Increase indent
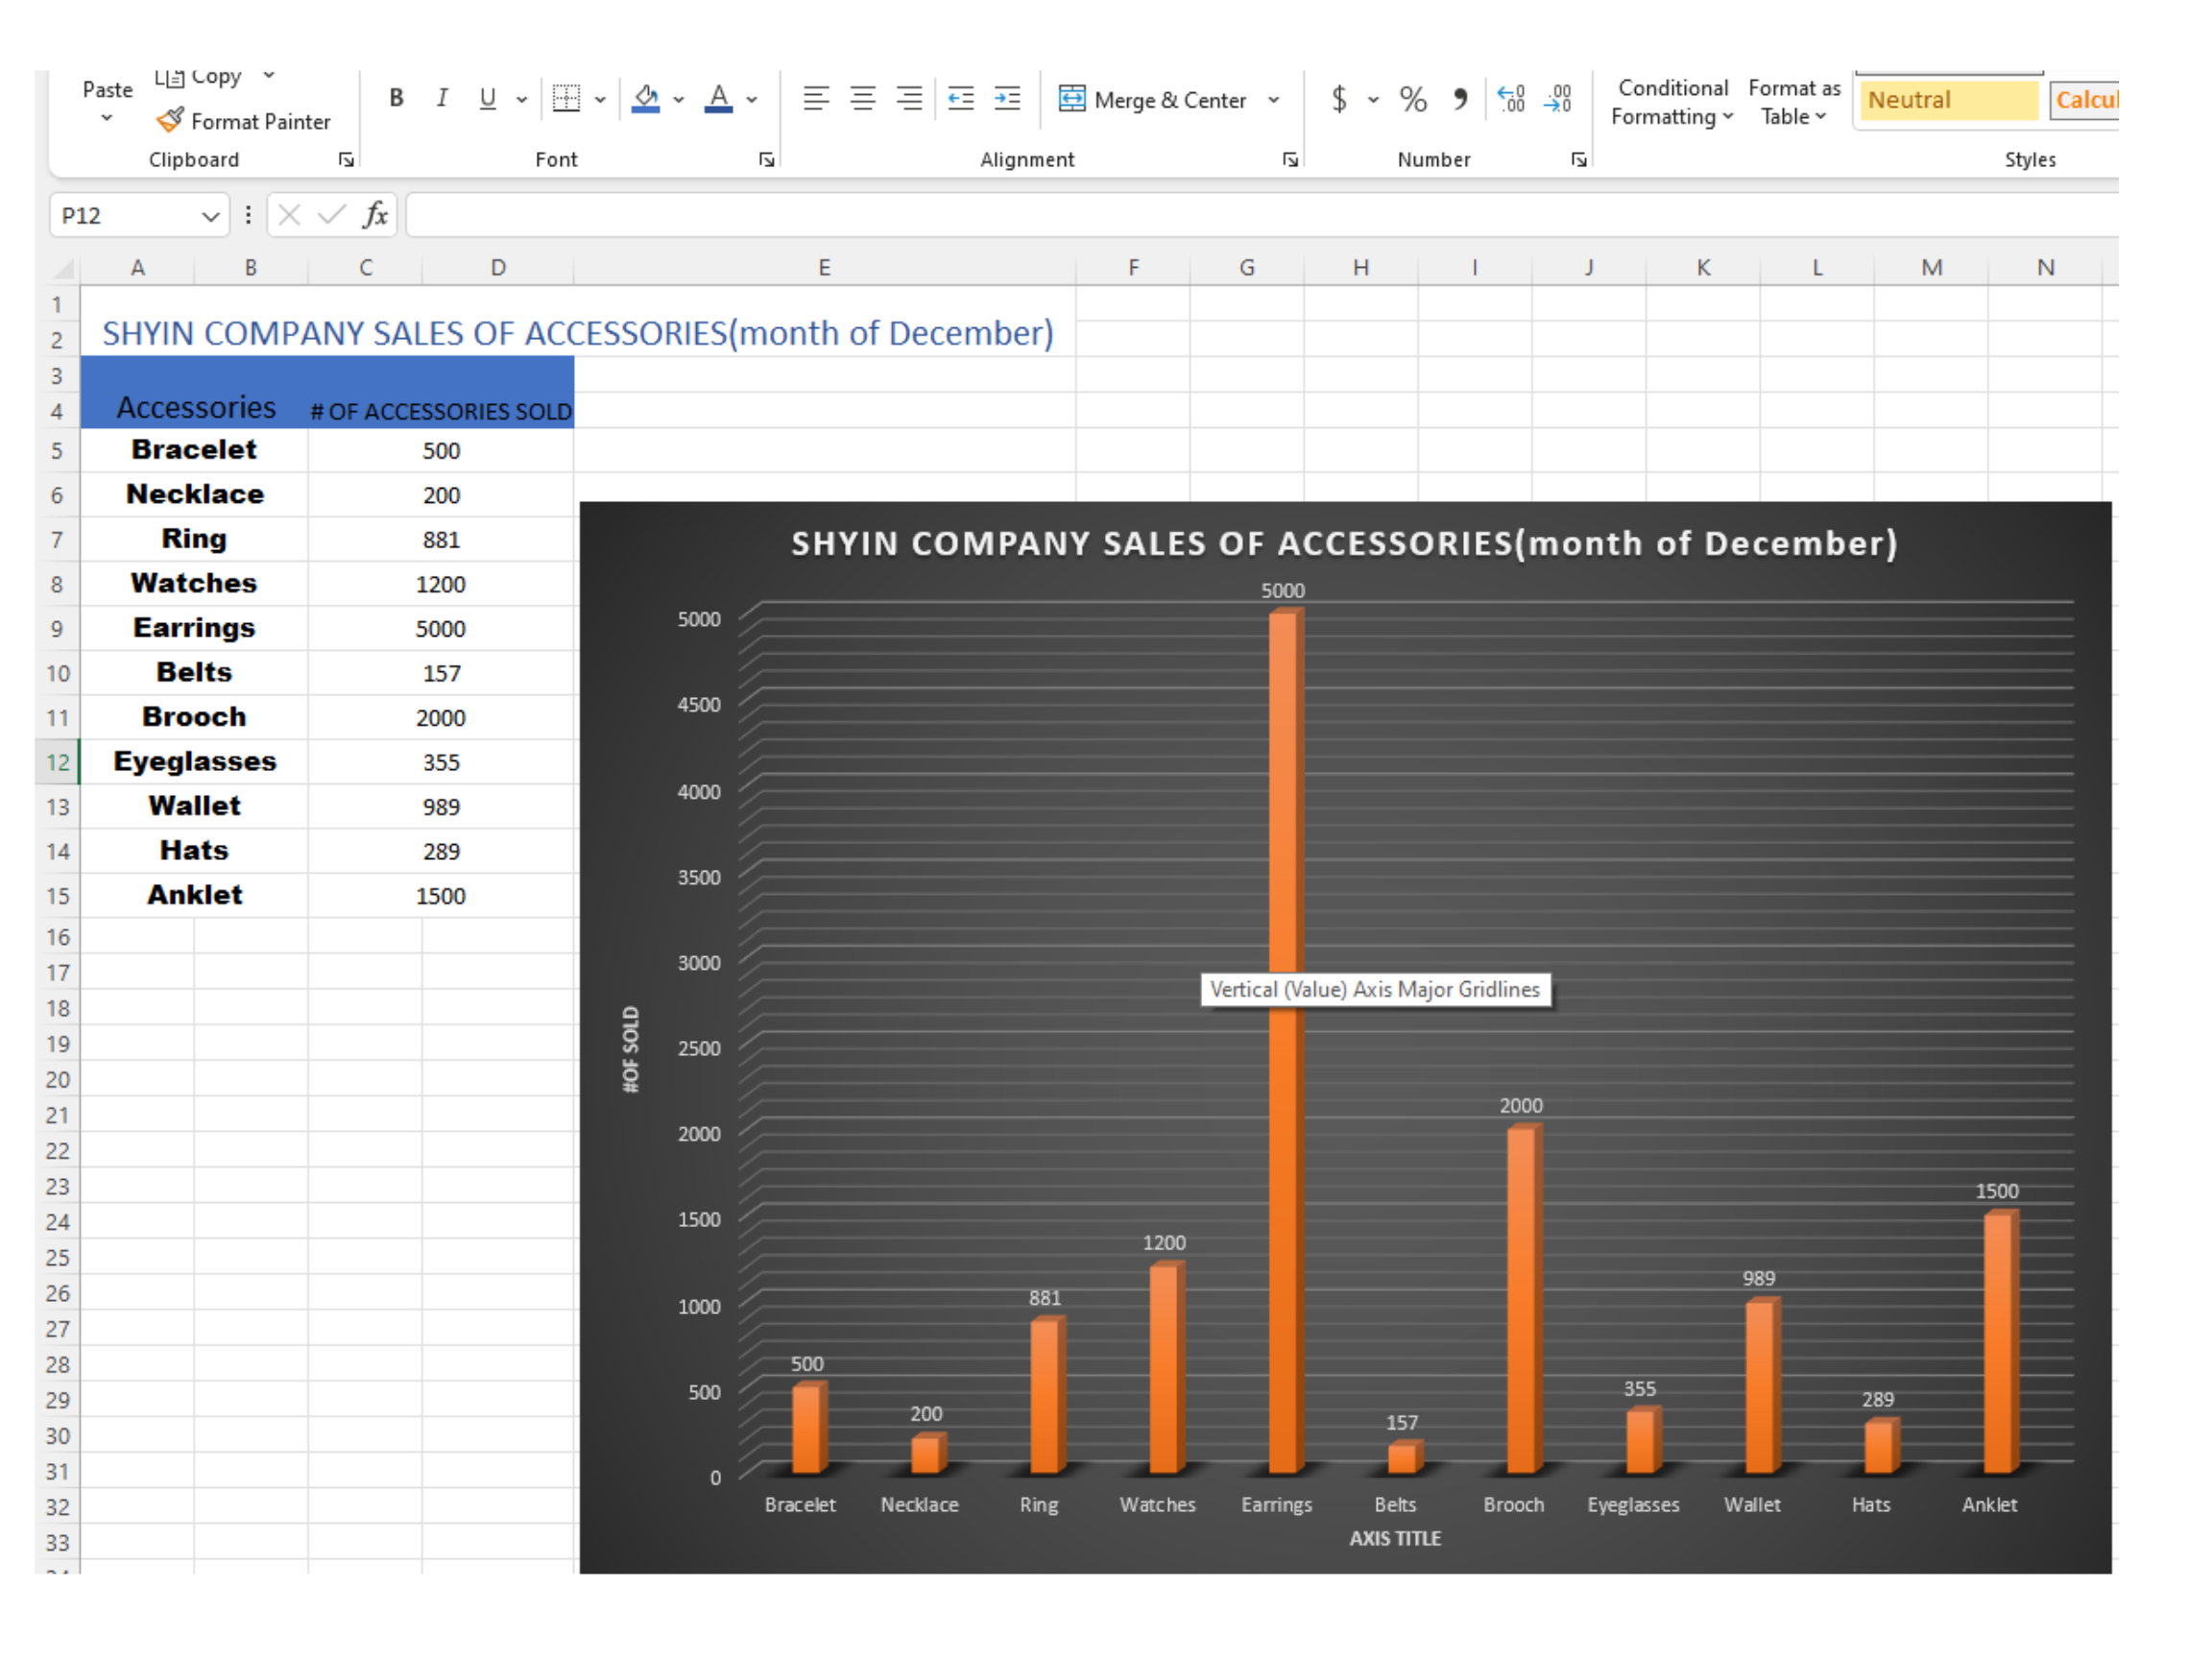Viewport: 2212px width, 1659px height. pyautogui.click(x=1007, y=98)
